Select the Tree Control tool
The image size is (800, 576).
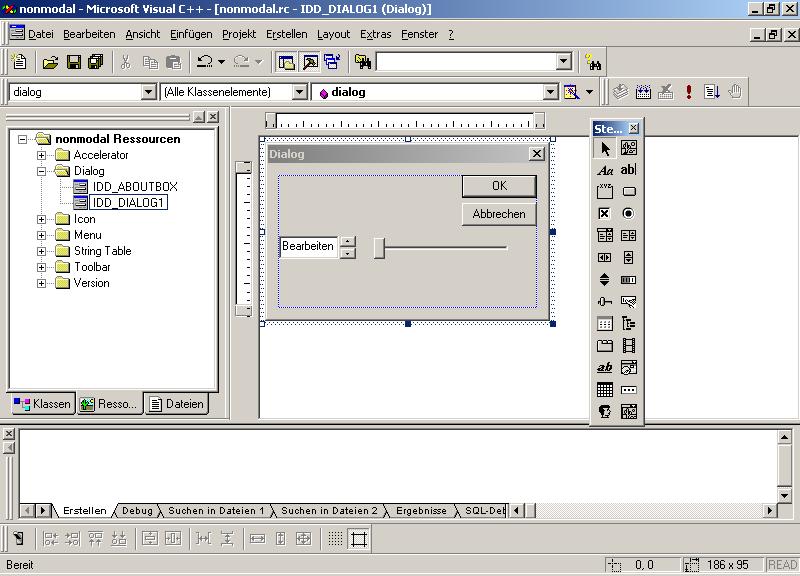pyautogui.click(x=629, y=323)
